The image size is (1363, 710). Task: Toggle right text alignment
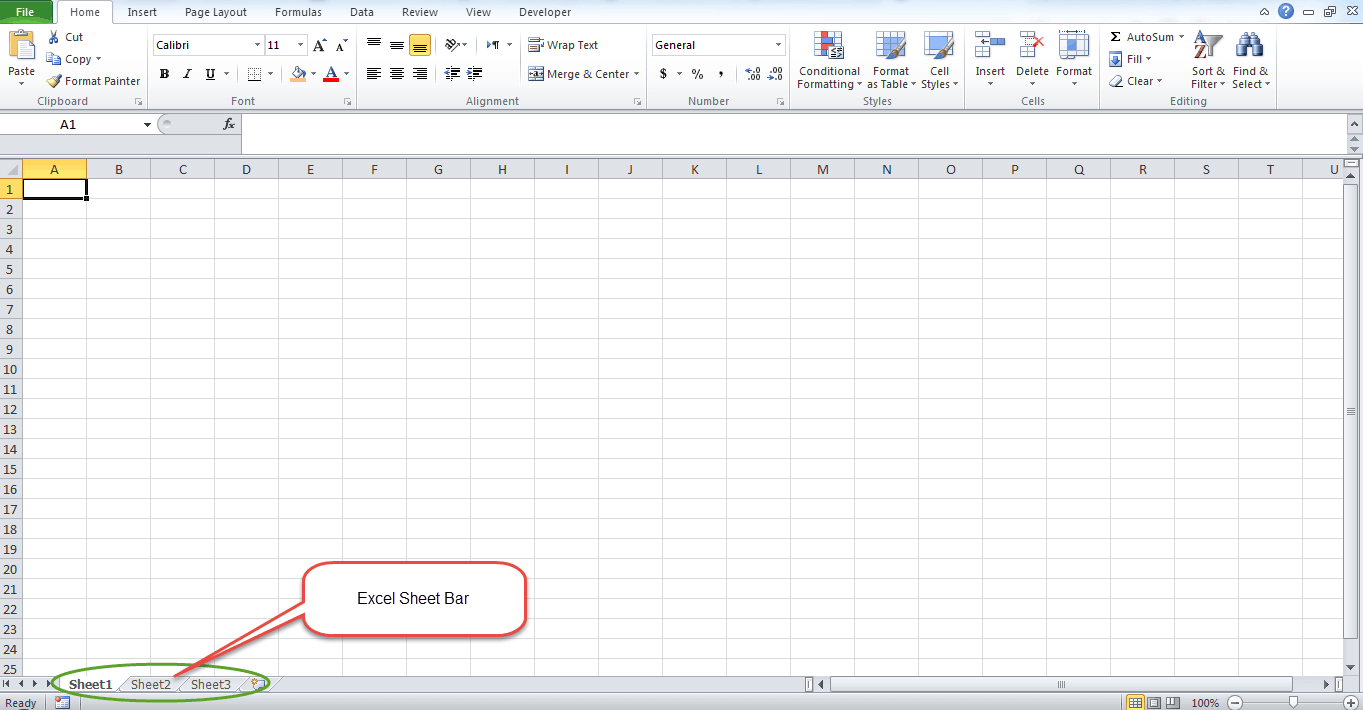coord(420,74)
